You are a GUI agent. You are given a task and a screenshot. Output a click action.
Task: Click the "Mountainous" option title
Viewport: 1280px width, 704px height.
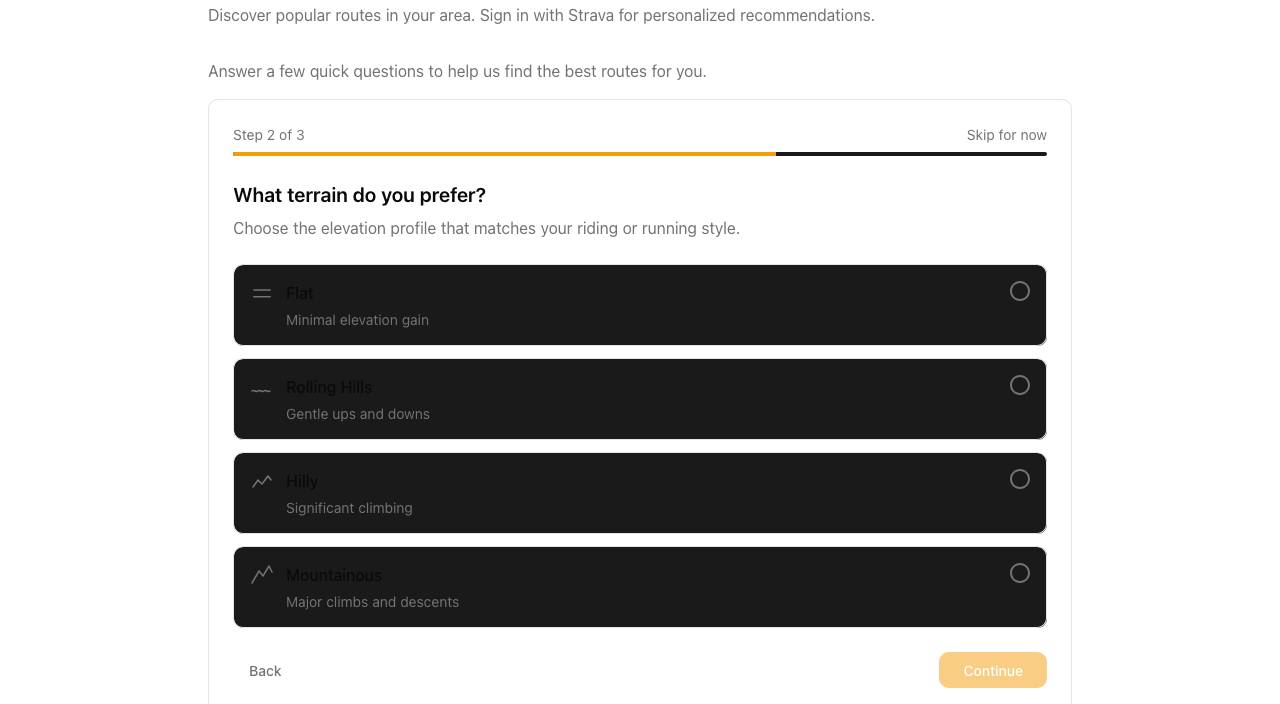click(x=334, y=575)
